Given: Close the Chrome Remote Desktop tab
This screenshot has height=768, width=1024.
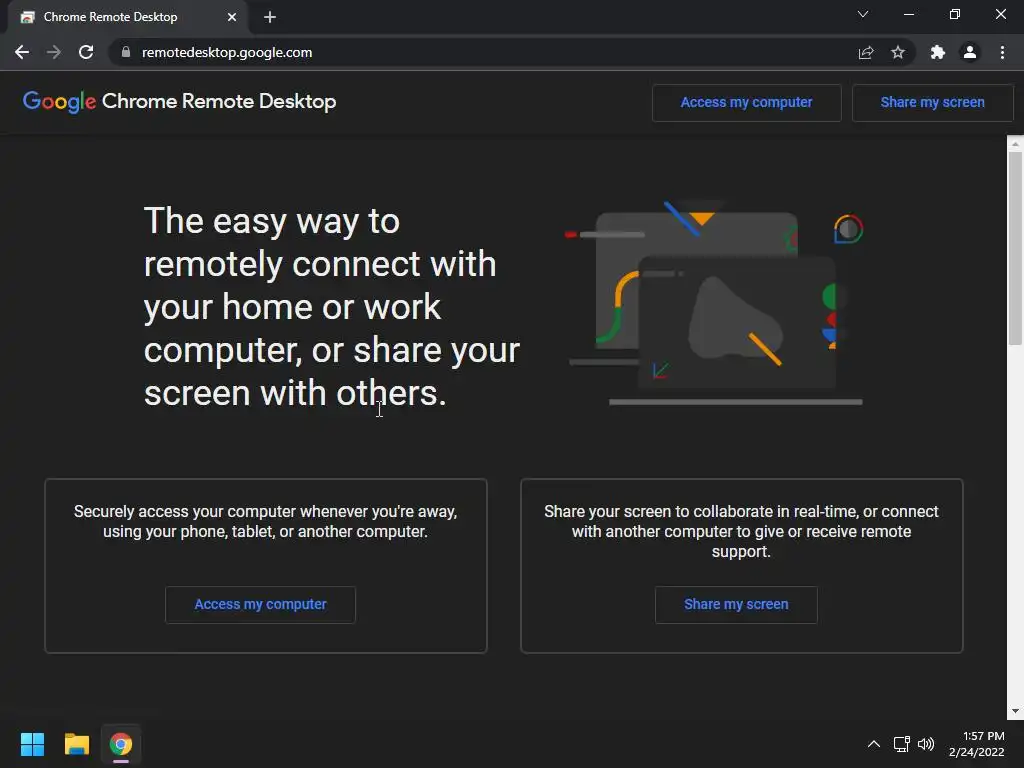Looking at the screenshot, I should (232, 17).
